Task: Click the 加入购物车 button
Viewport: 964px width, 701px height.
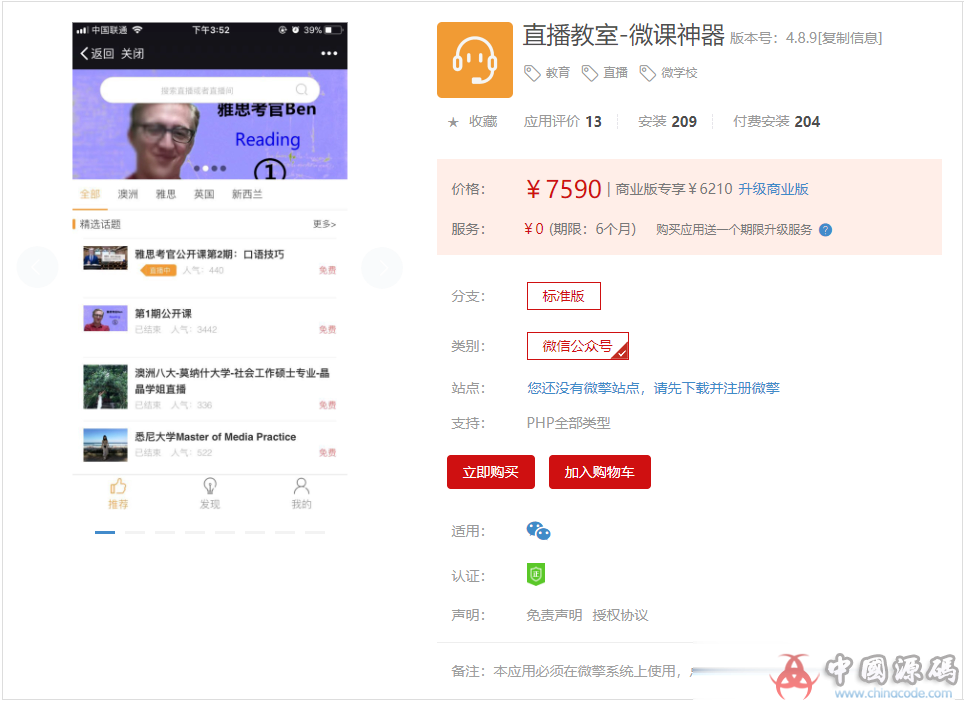Action: (599, 472)
